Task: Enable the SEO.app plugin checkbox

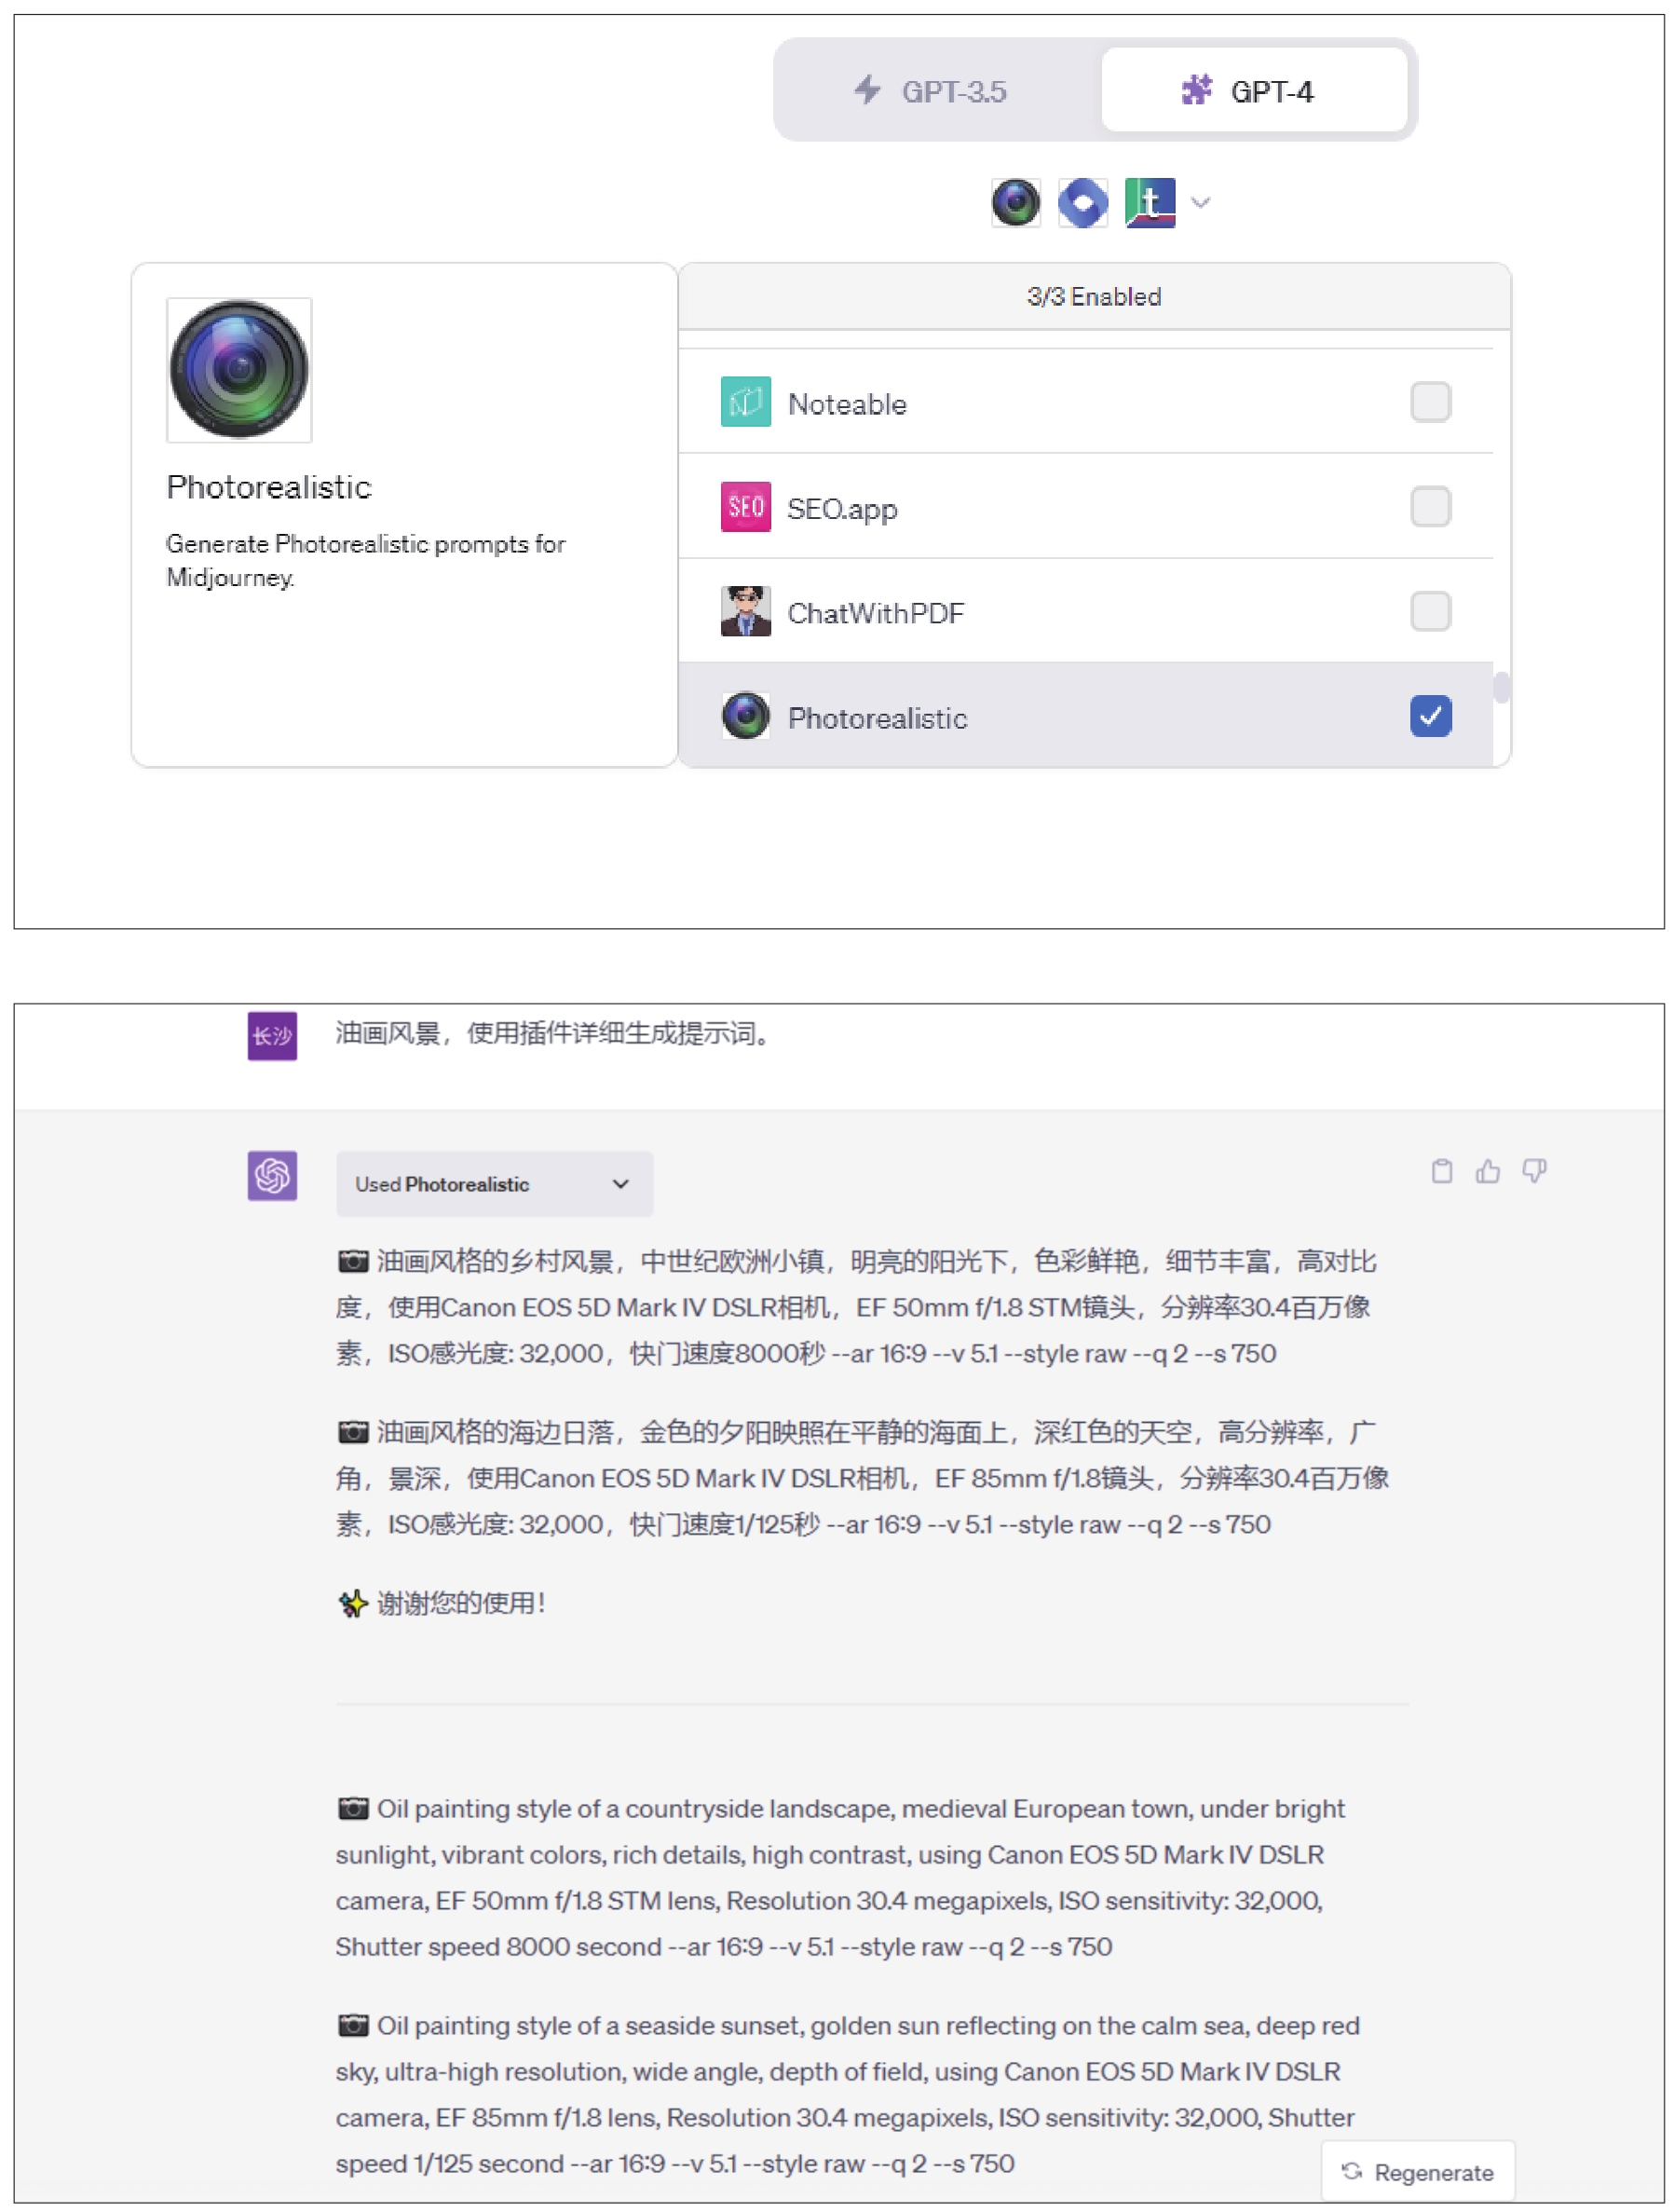Action: pos(1430,507)
